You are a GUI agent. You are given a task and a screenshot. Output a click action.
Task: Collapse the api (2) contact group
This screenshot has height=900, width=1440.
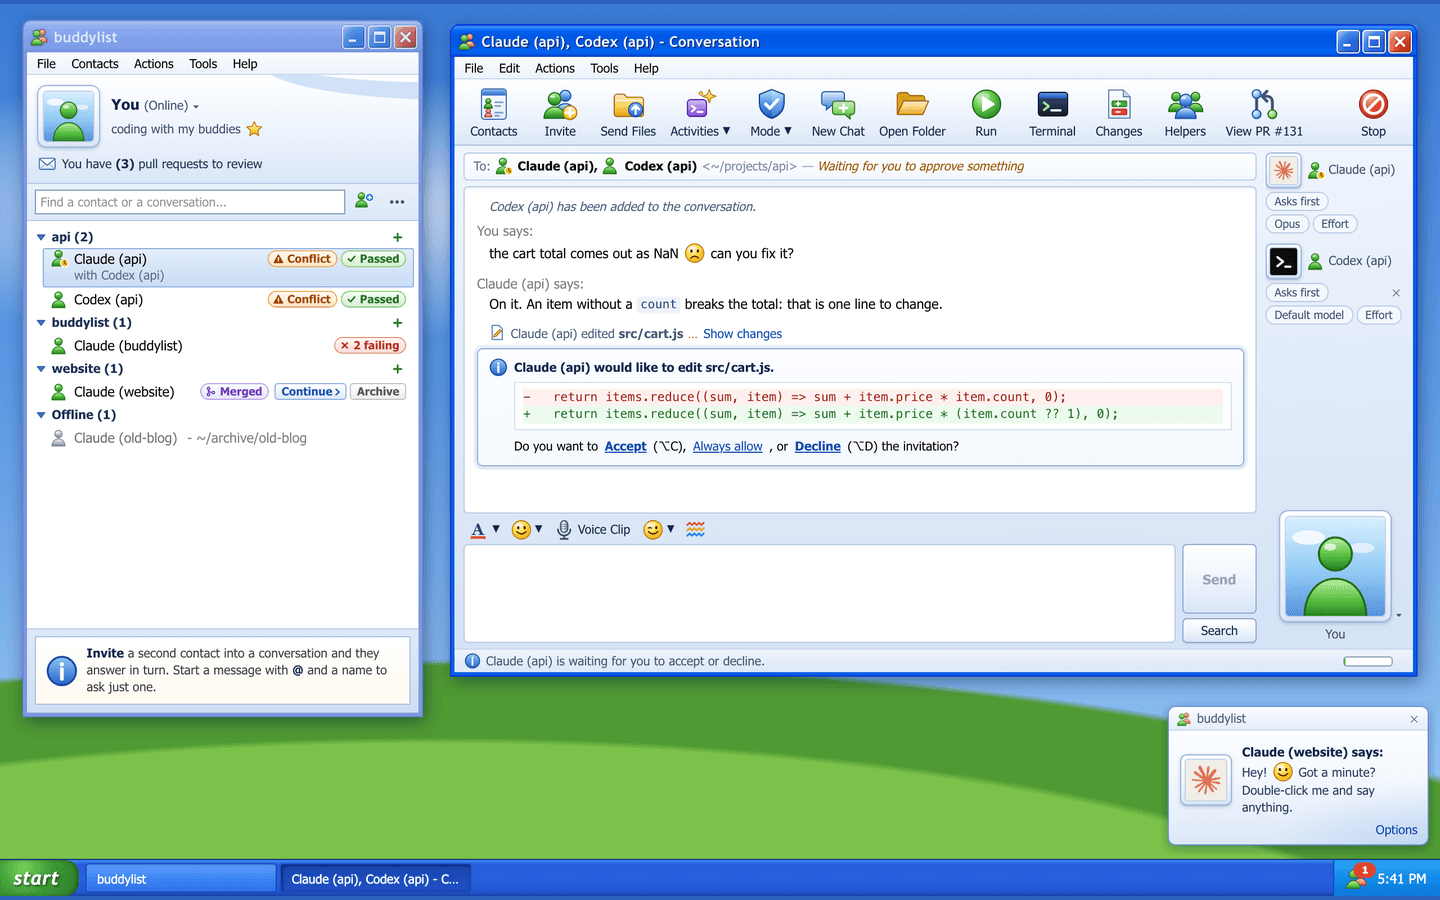coord(41,237)
